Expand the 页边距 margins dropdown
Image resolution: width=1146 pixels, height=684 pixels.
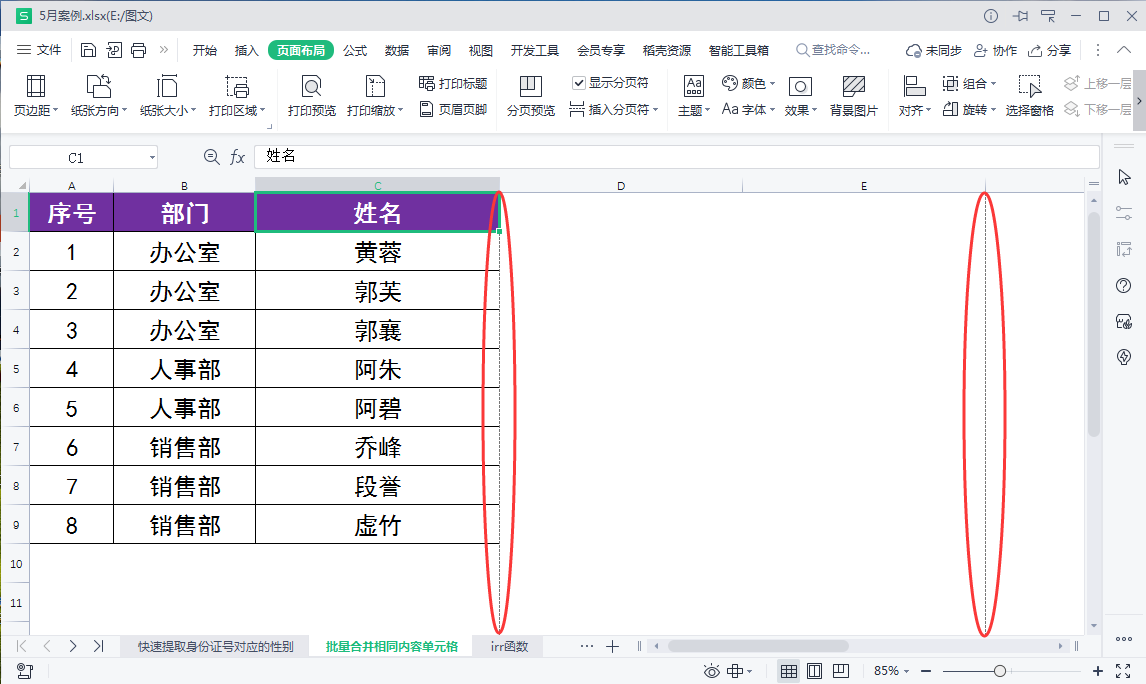coord(36,110)
